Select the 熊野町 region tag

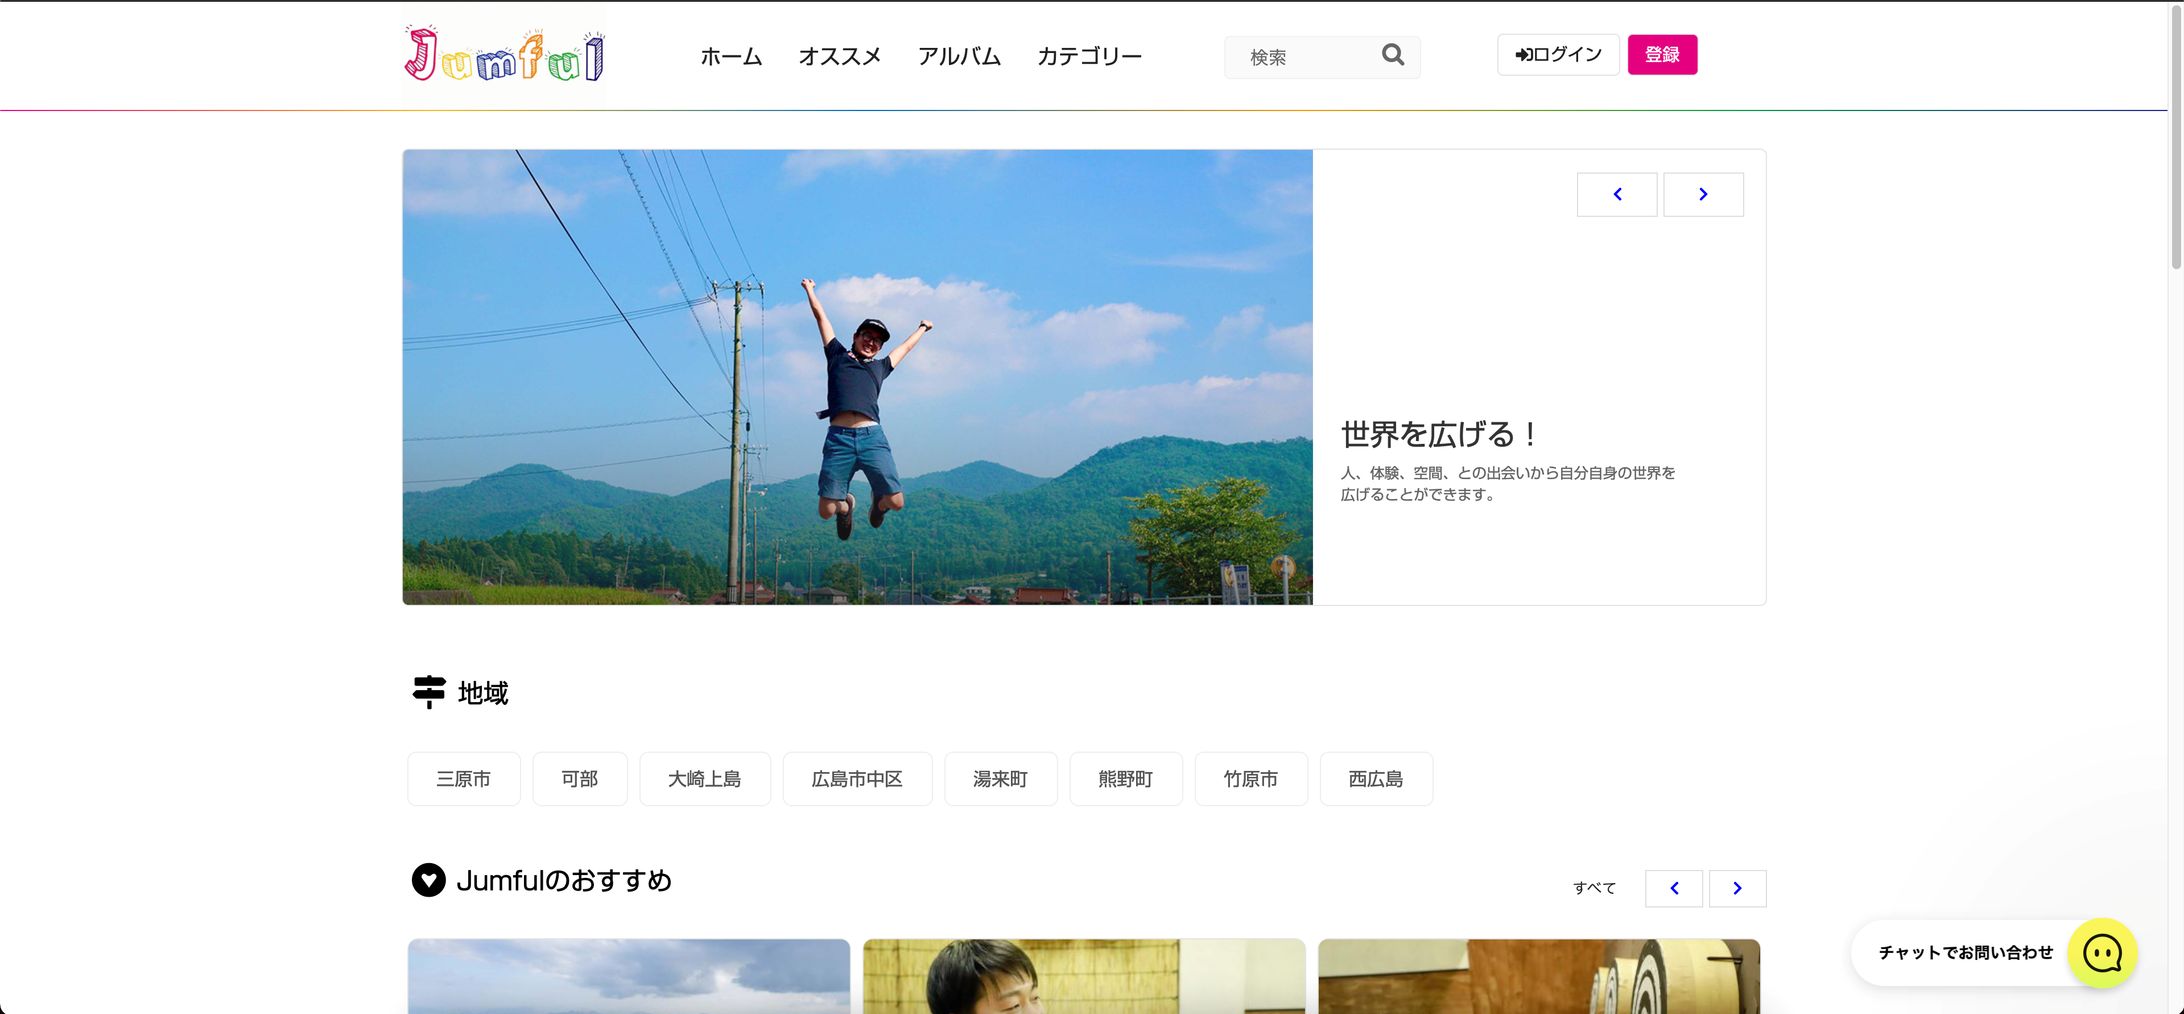(1126, 779)
